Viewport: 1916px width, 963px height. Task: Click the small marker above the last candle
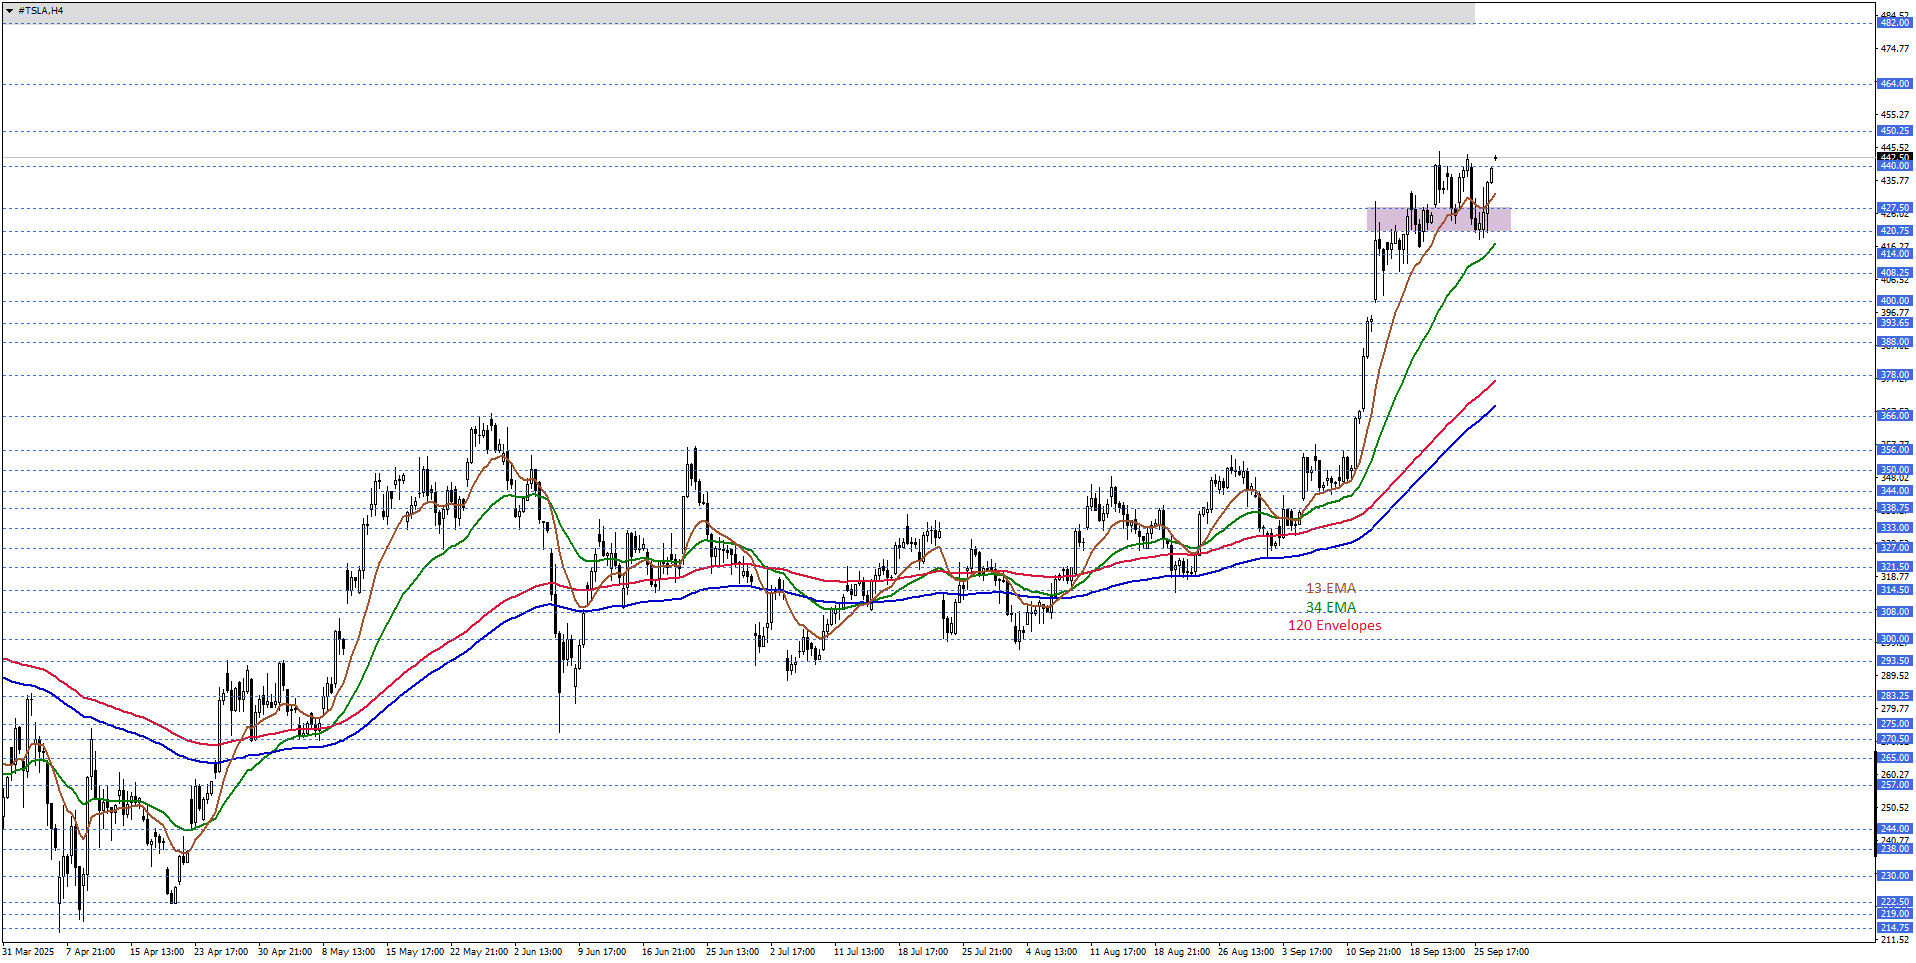click(x=1495, y=157)
